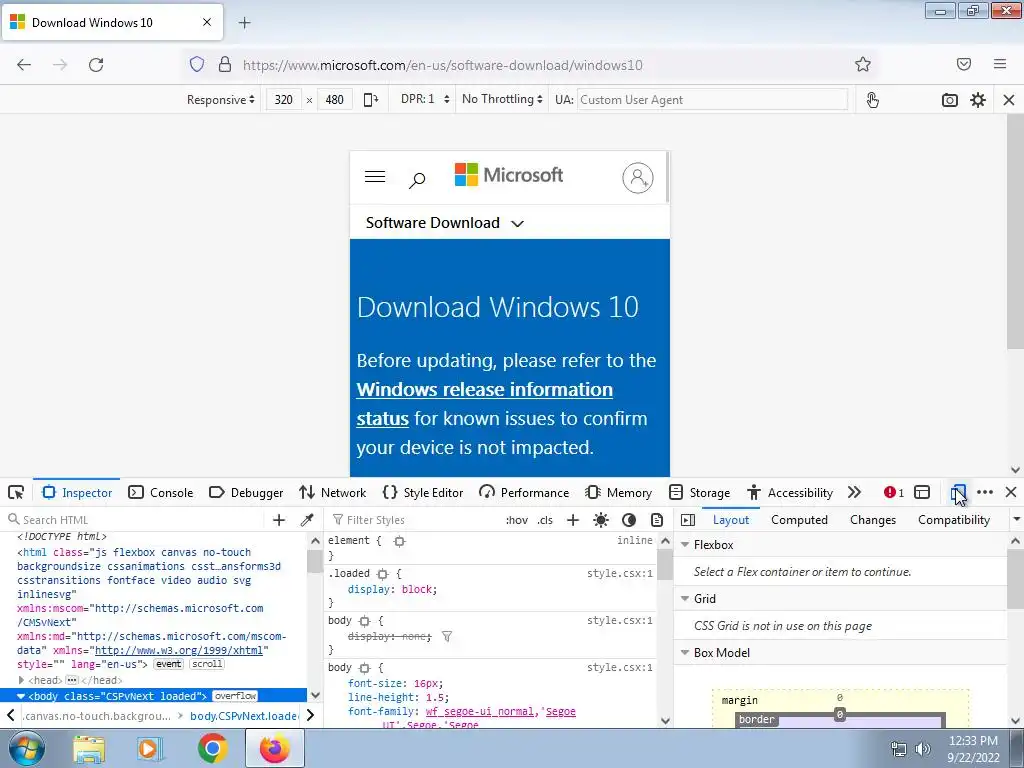Click Filter Styles input
This screenshot has height=768, width=1024.
413,520
